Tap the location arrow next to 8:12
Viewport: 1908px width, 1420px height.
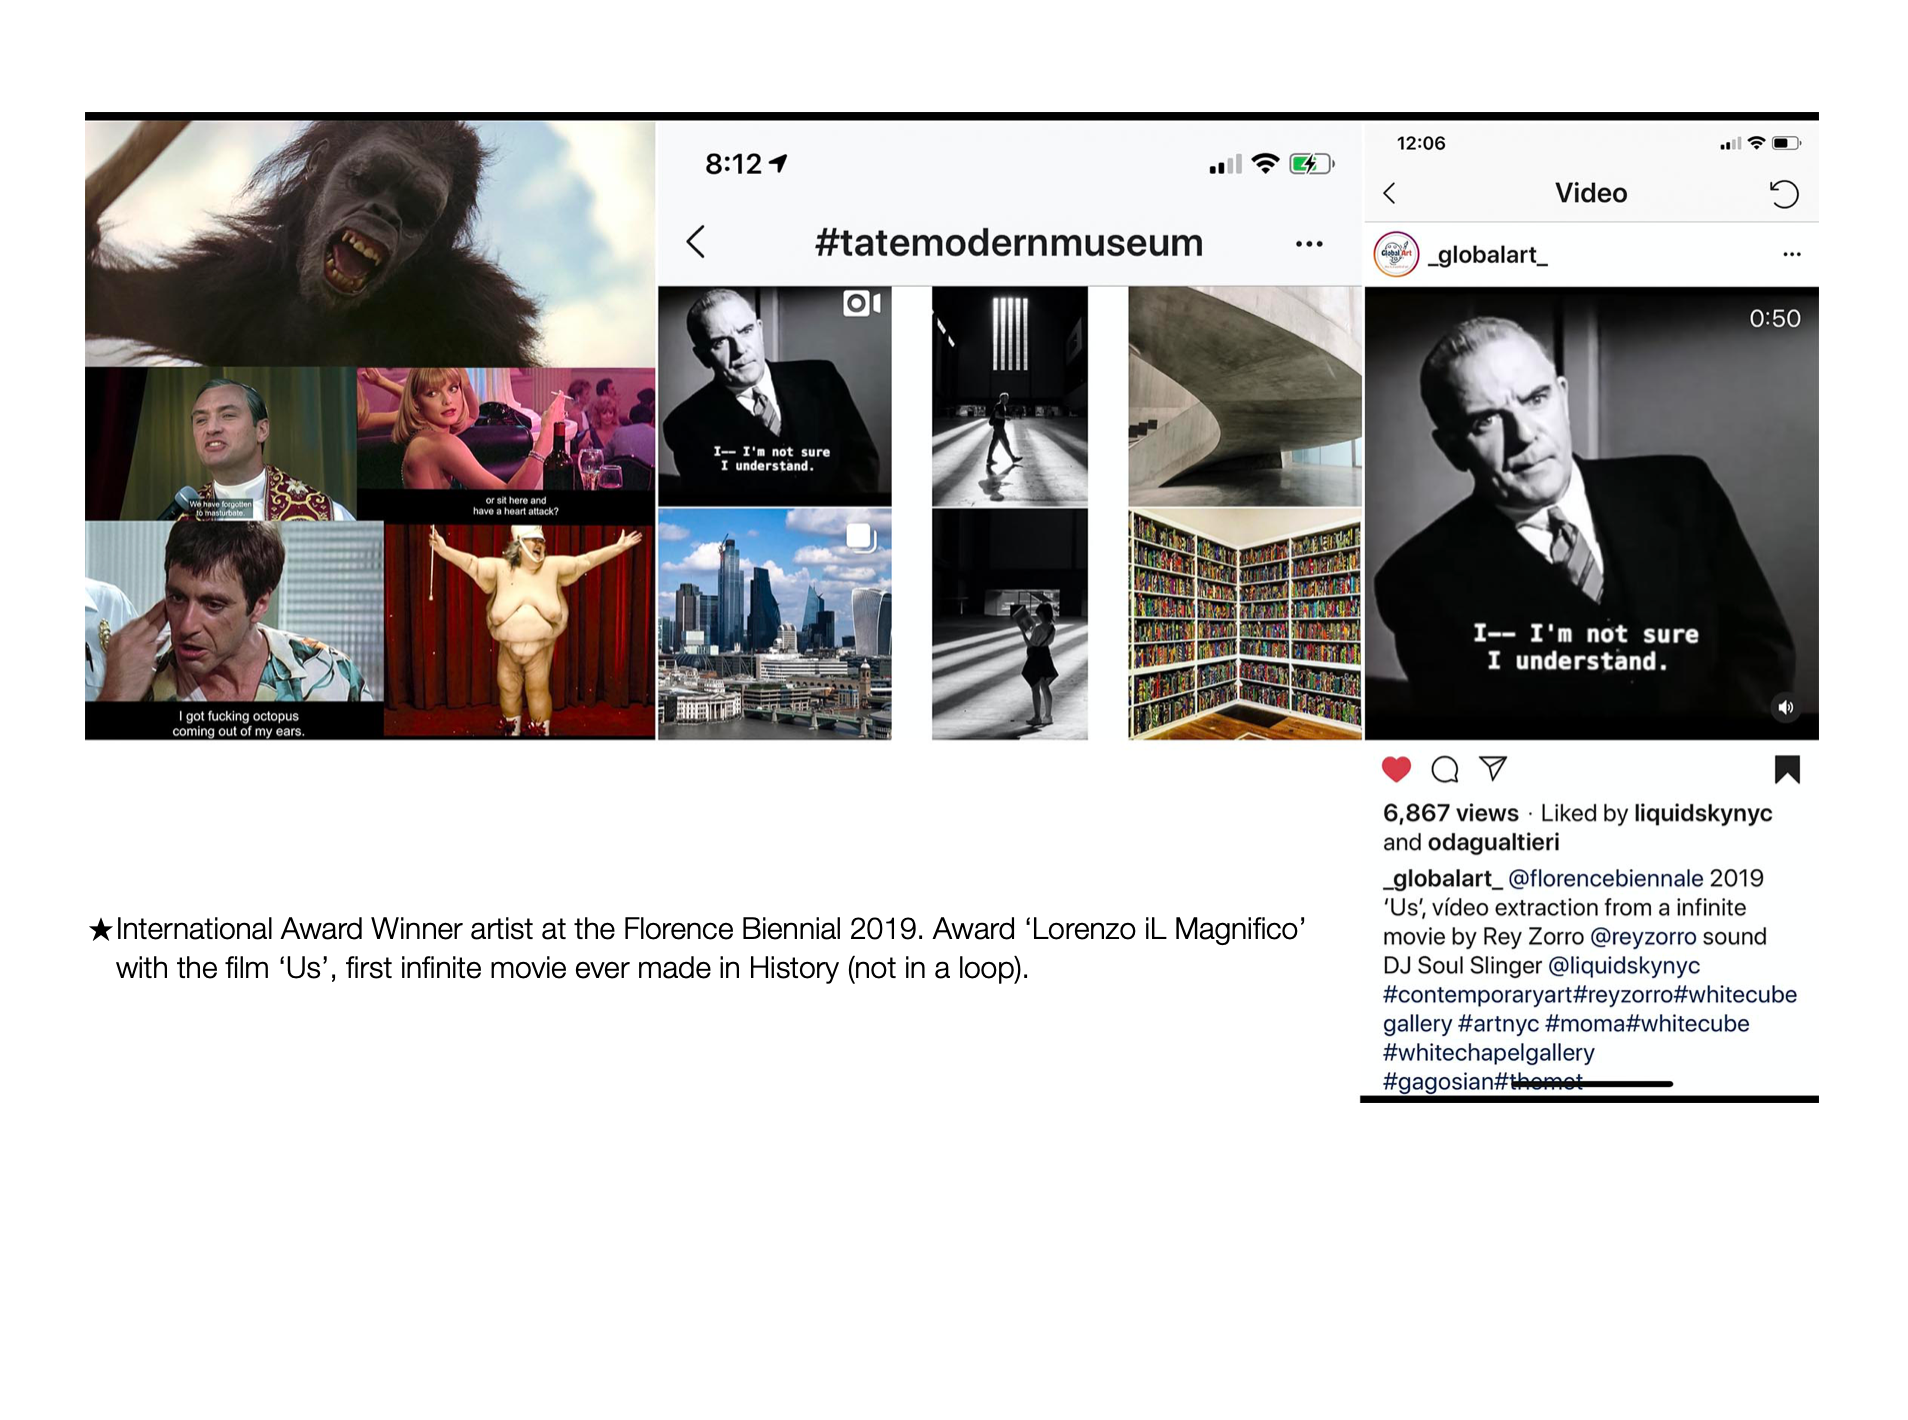pyautogui.click(x=778, y=163)
